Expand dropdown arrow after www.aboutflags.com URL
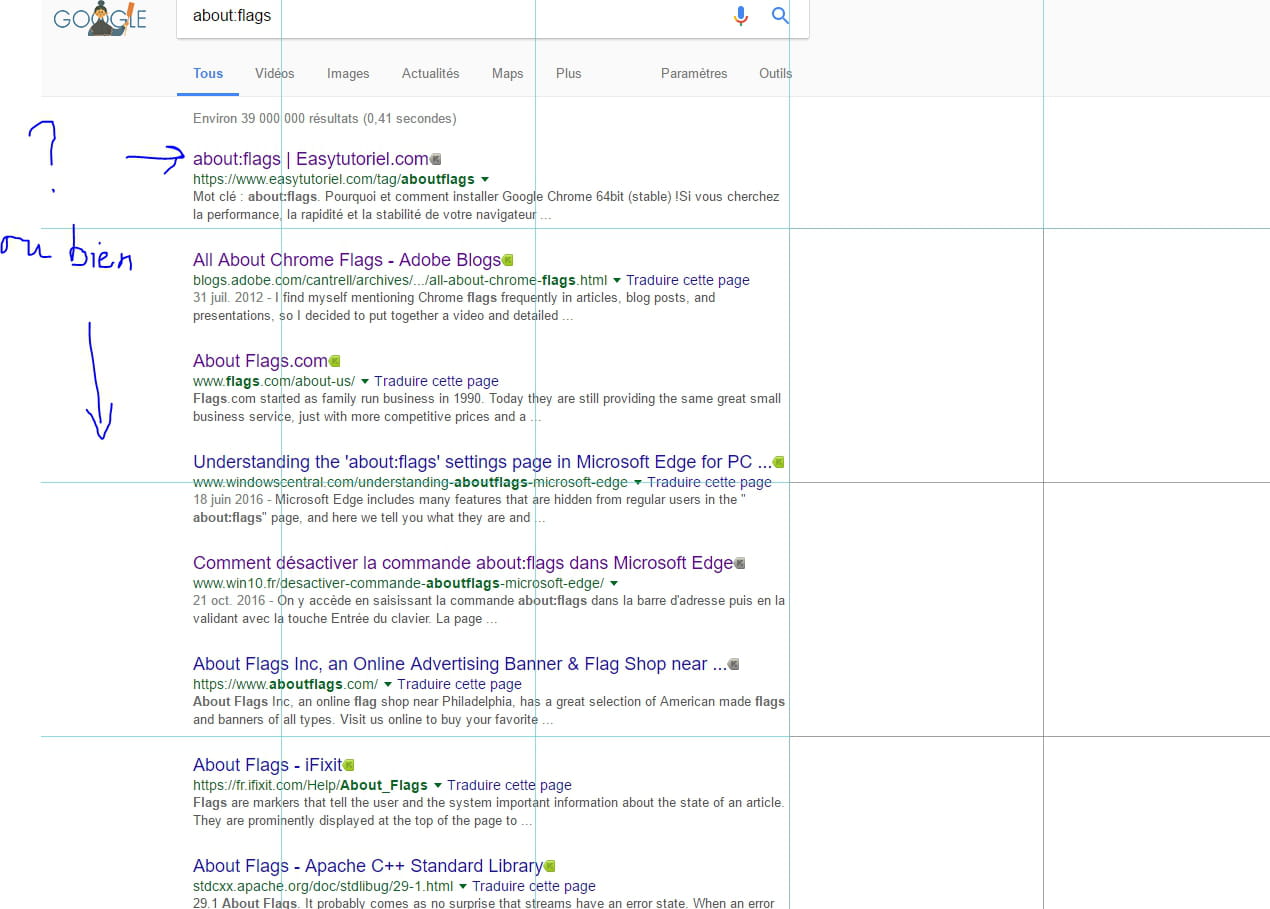 pos(388,685)
